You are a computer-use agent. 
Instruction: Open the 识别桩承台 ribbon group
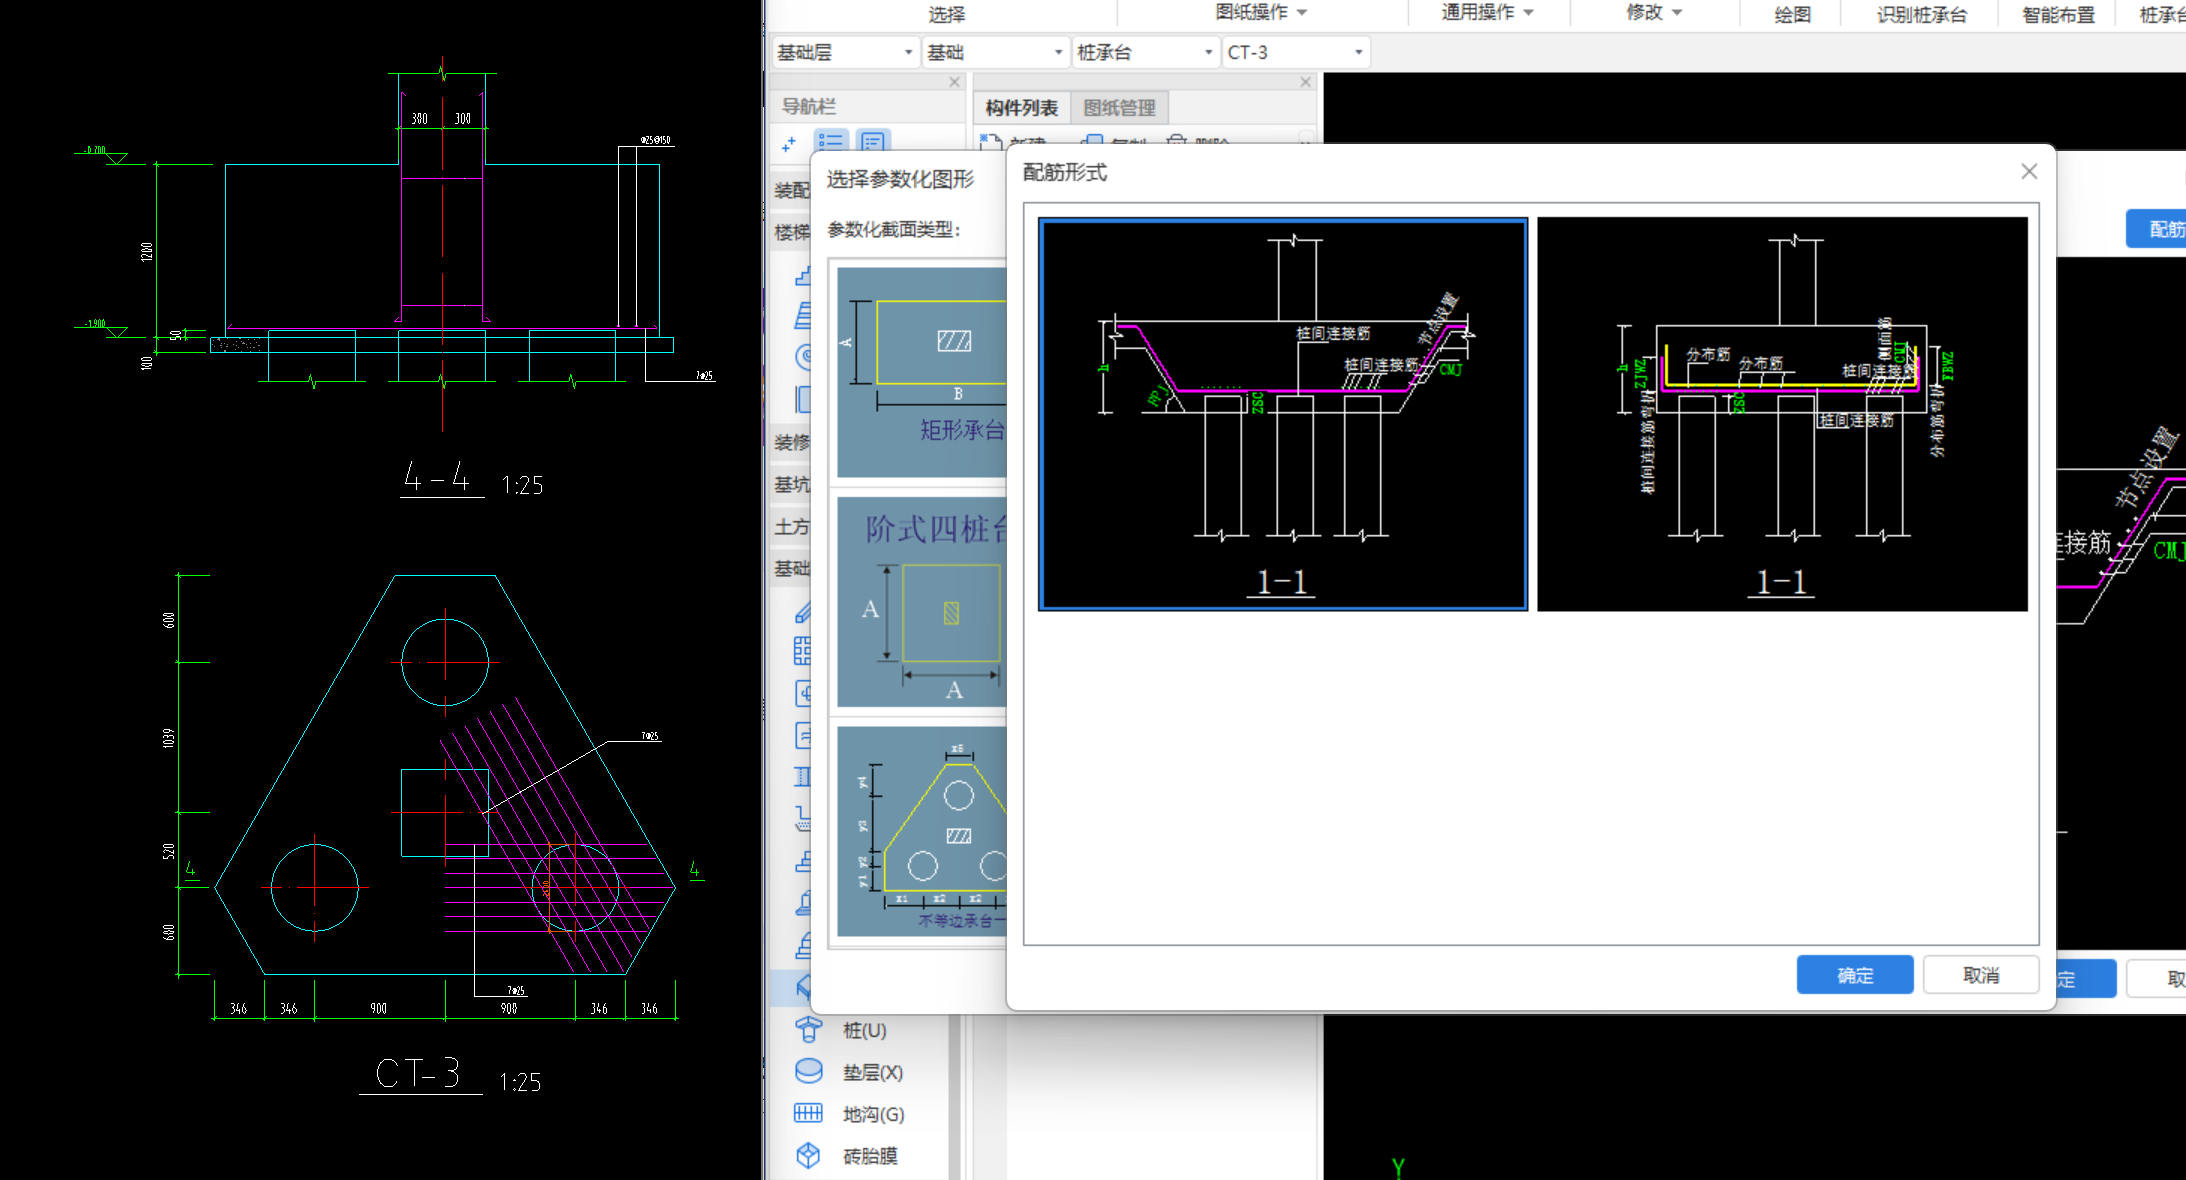click(x=1921, y=14)
